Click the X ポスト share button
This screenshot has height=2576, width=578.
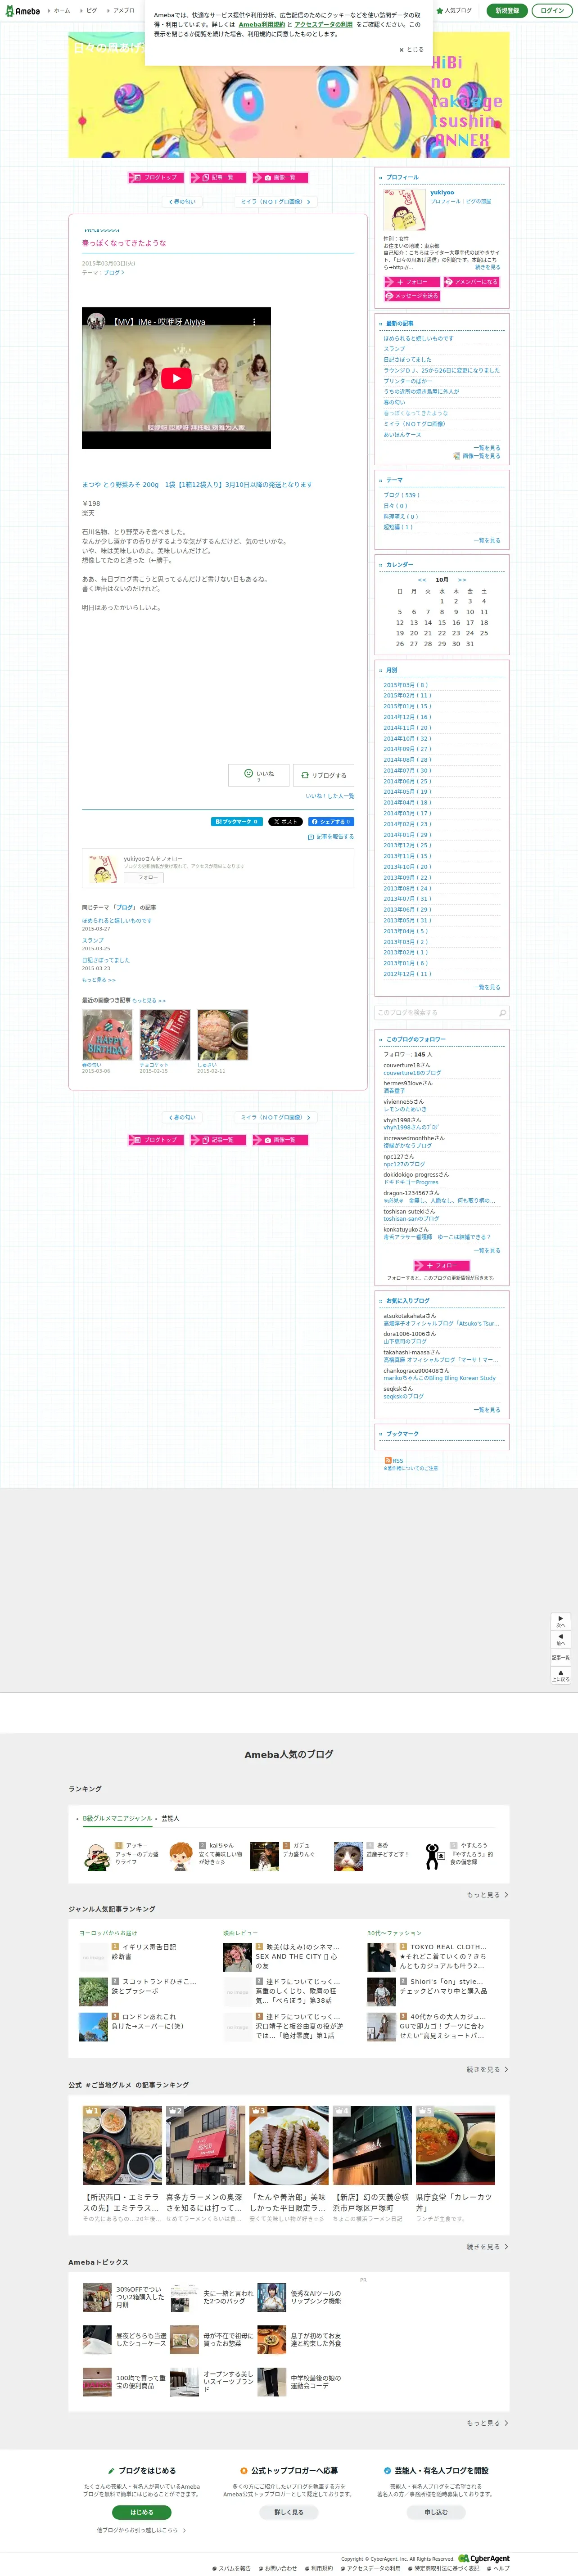[285, 822]
